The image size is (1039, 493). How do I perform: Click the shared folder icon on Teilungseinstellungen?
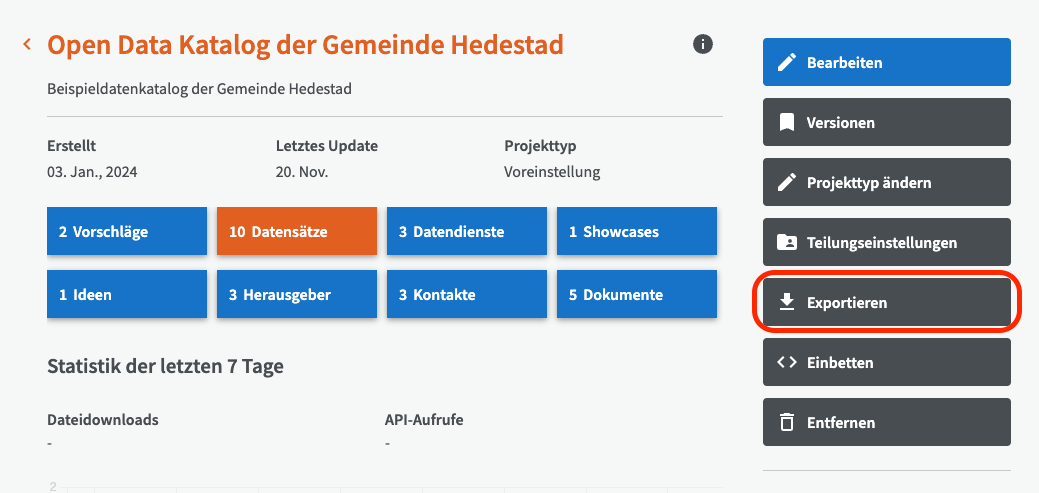tap(787, 243)
